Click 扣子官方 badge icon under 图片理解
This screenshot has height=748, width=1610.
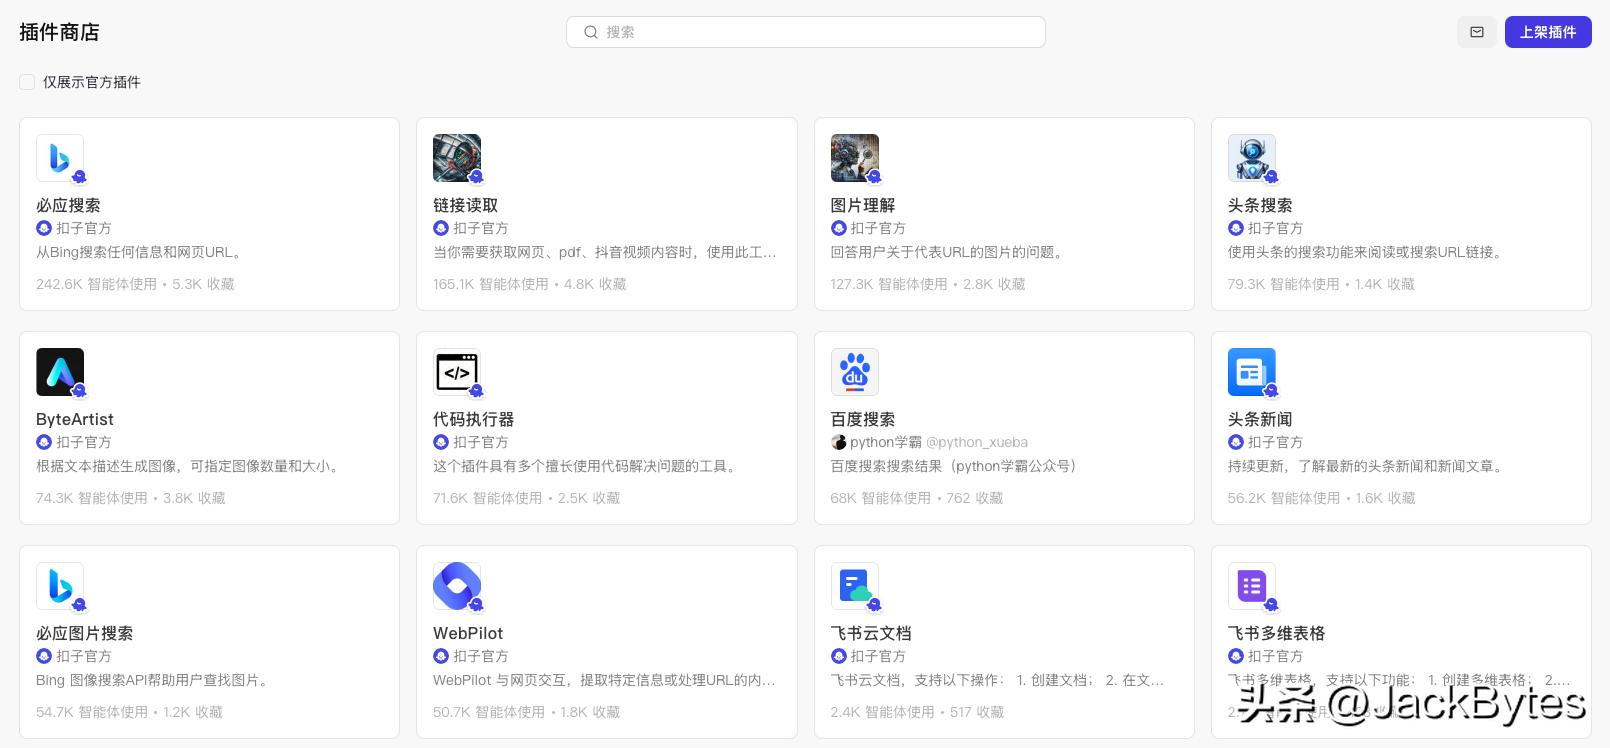tap(839, 228)
